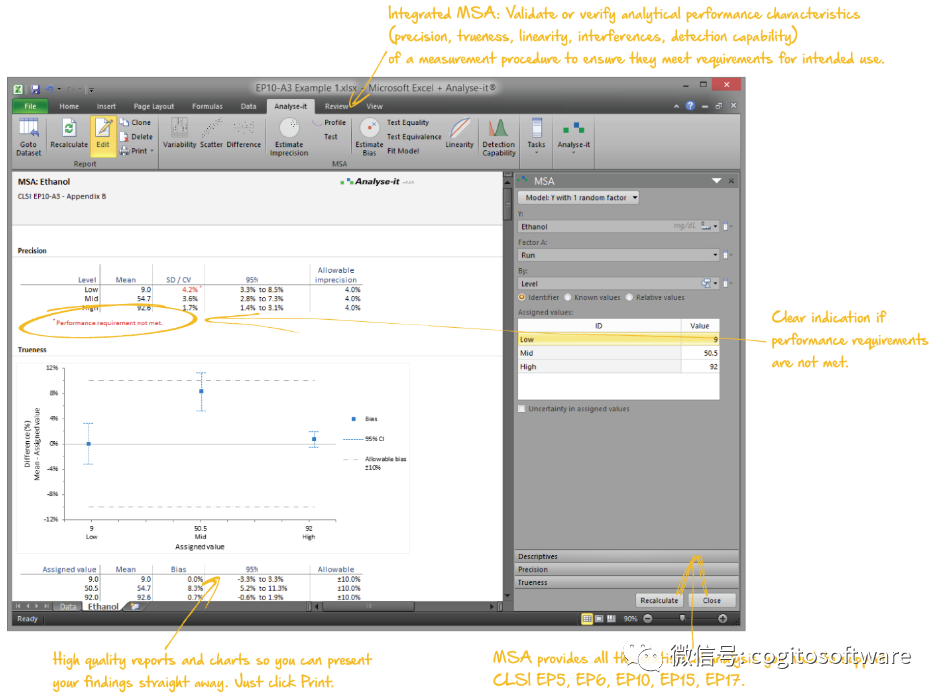The image size is (942, 699).
Task: Switch to the View ribbon tab
Action: [374, 106]
